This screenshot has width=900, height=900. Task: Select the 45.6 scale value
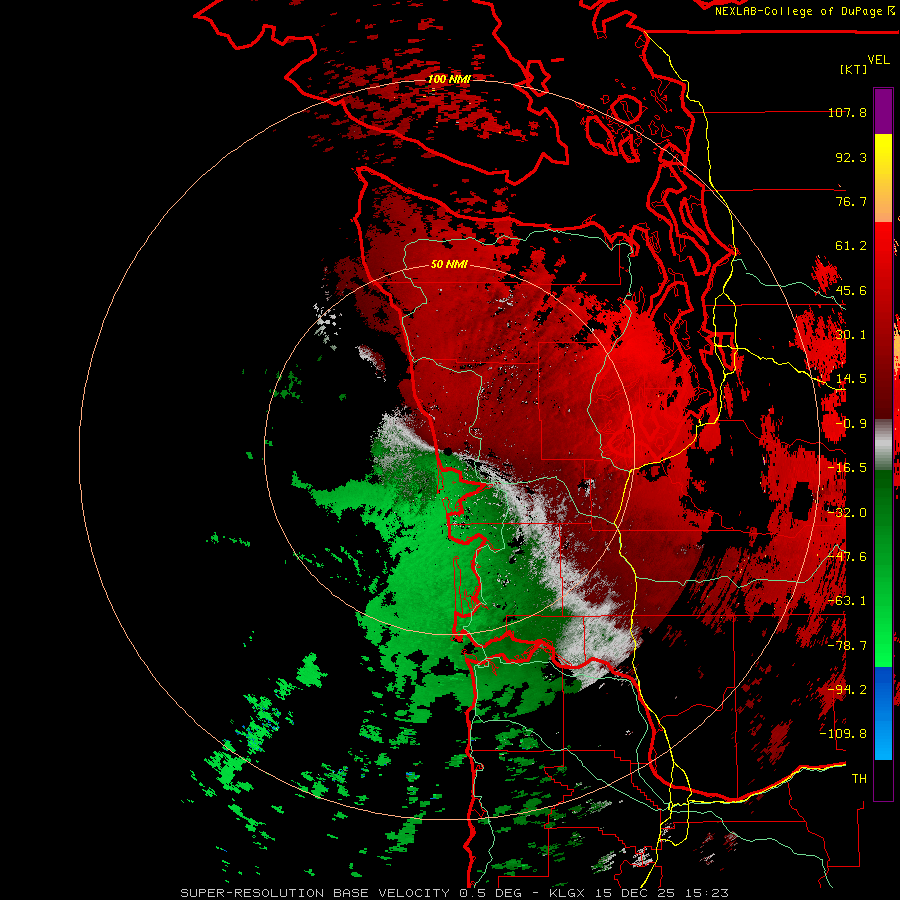click(x=851, y=290)
